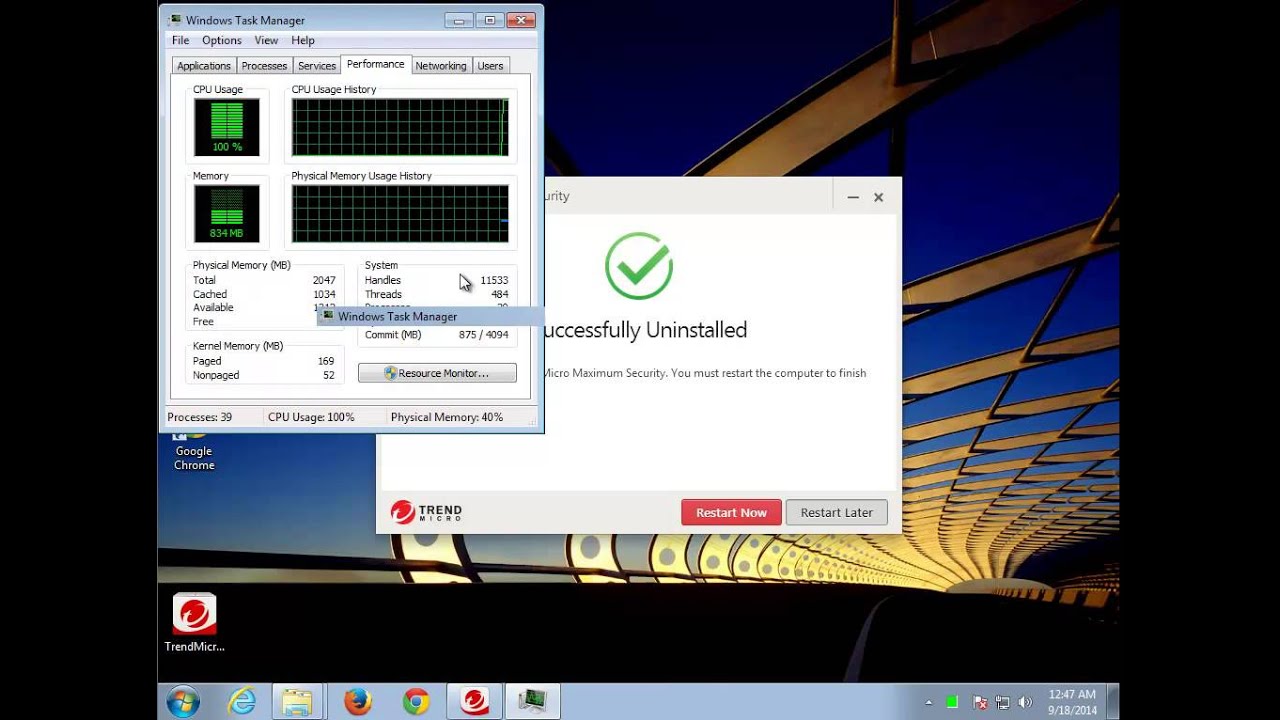Click the green success checkmark
The image size is (1280, 720).
pos(639,266)
